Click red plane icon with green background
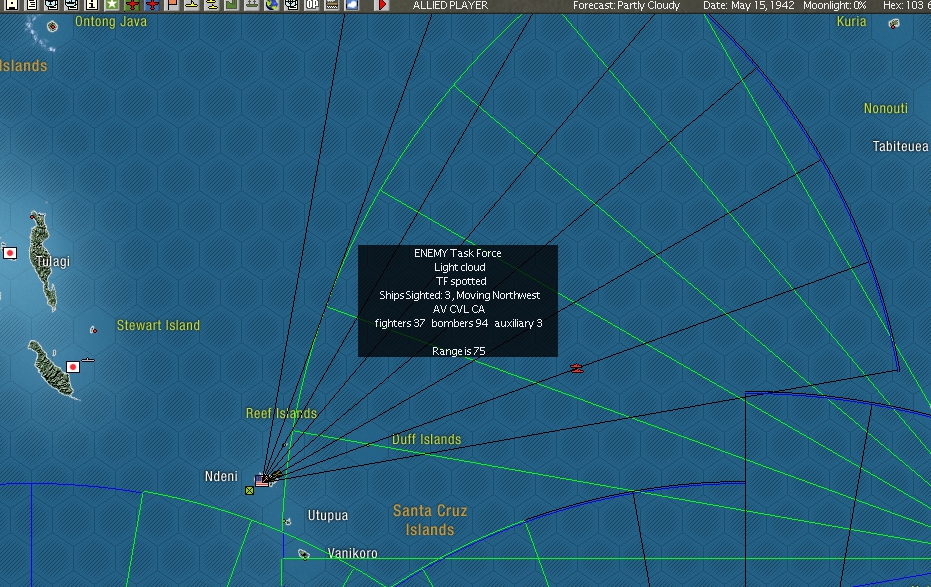This screenshot has width=931, height=587. pyautogui.click(x=132, y=5)
